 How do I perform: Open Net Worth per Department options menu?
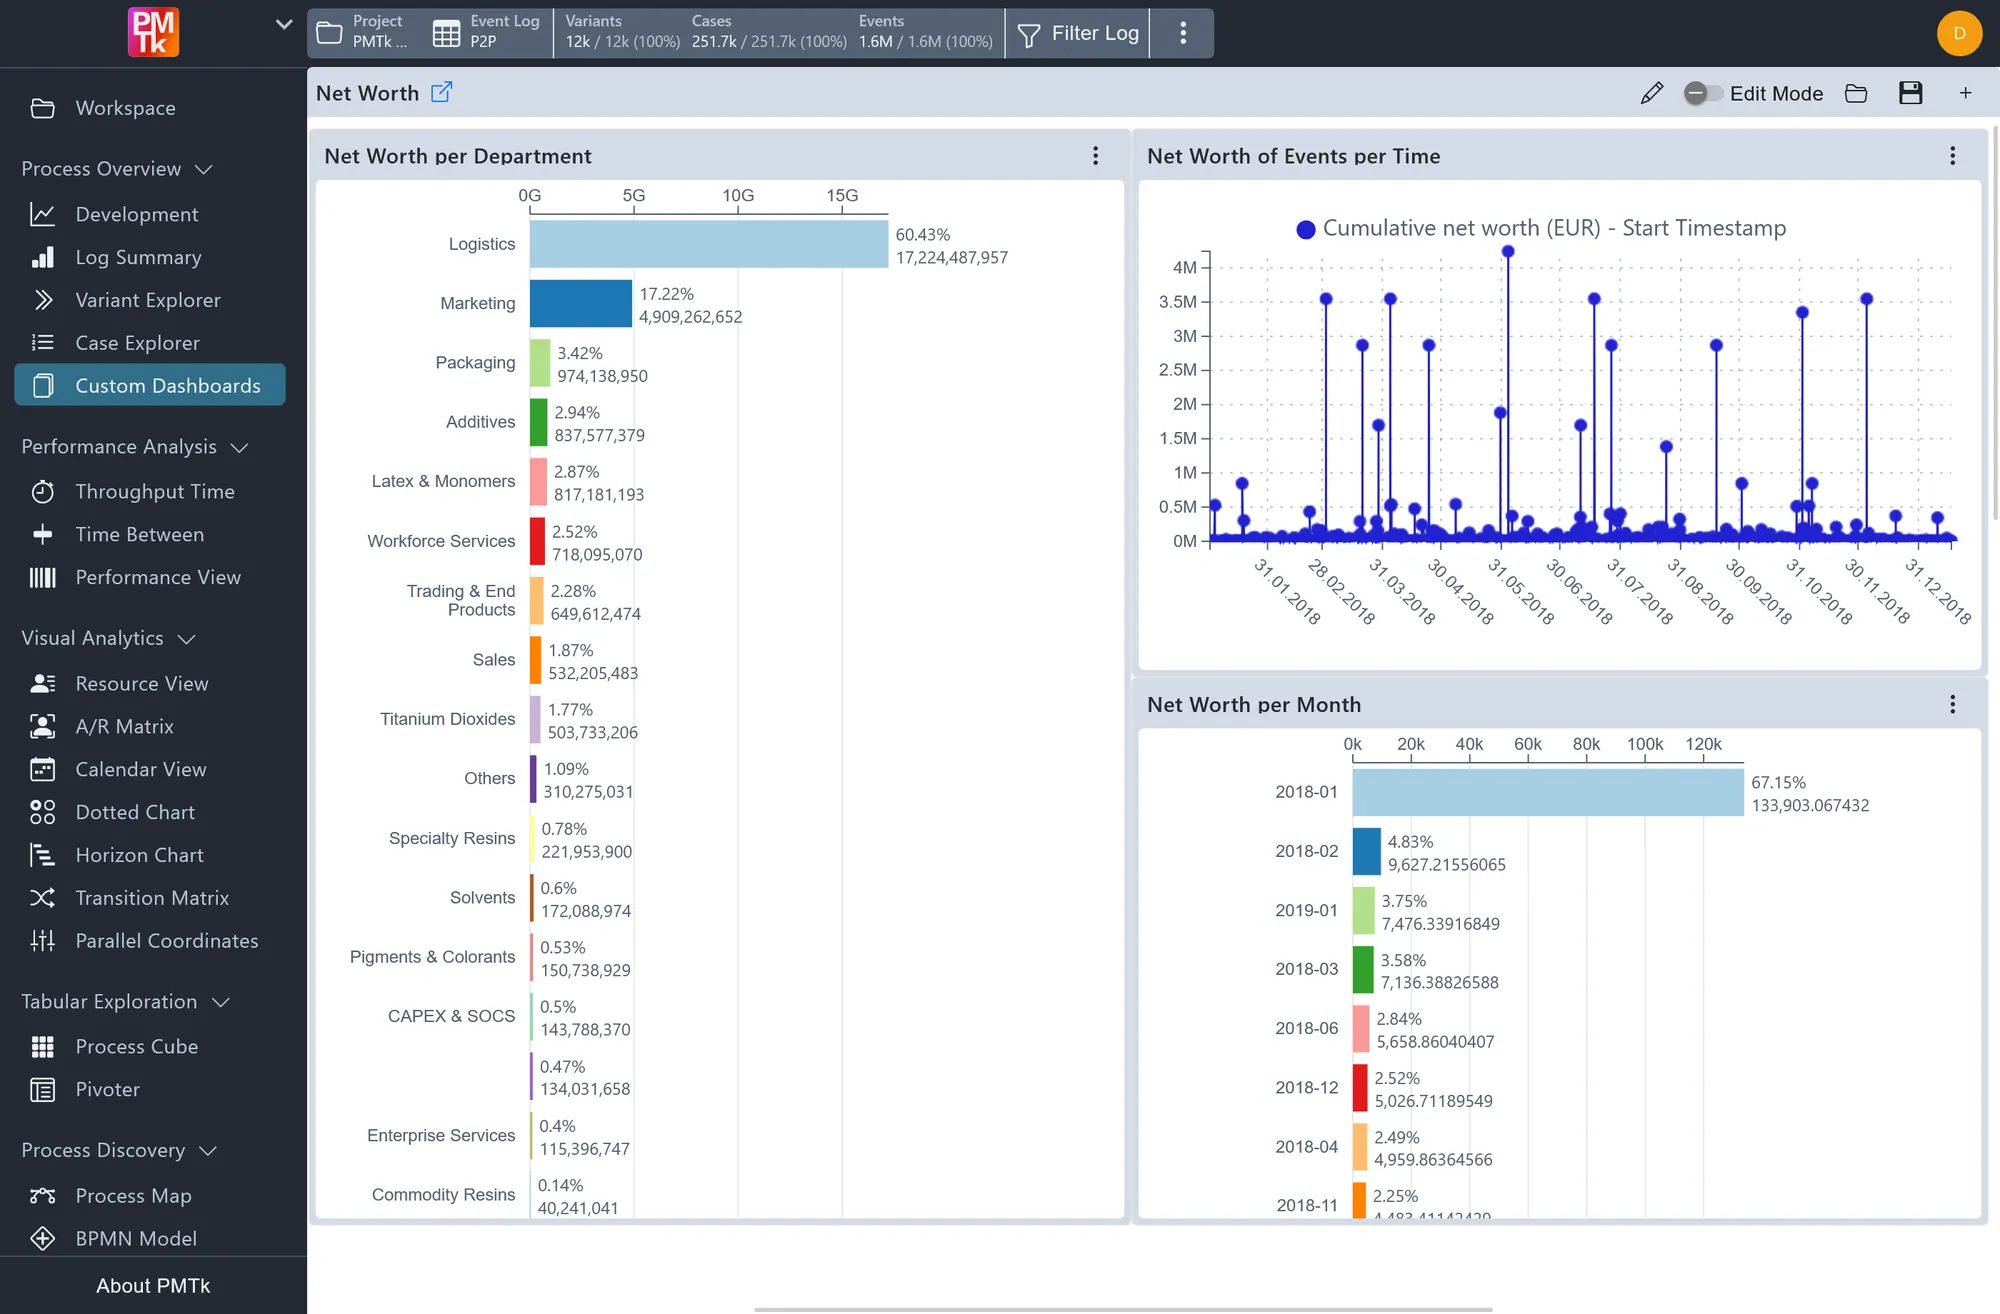point(1095,155)
